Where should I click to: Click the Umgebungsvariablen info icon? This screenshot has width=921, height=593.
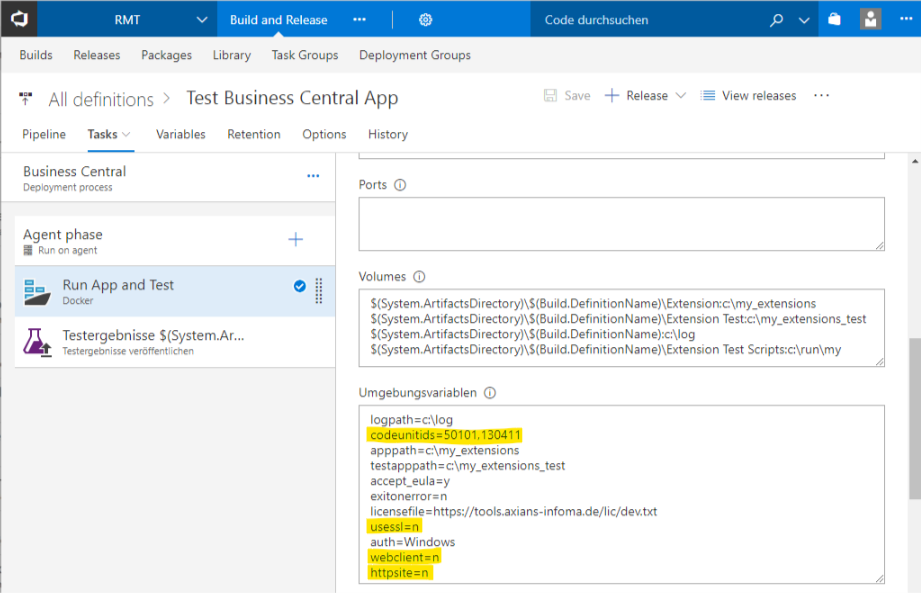point(490,393)
